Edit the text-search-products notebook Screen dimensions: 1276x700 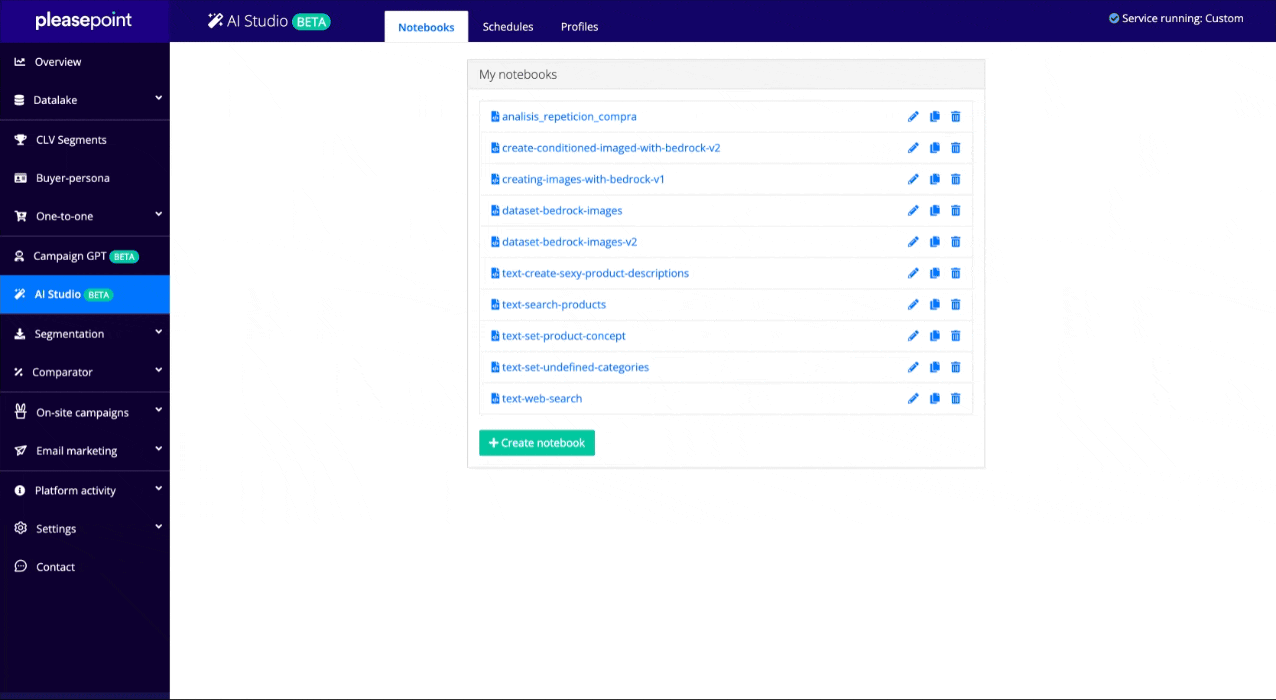[x=913, y=305]
